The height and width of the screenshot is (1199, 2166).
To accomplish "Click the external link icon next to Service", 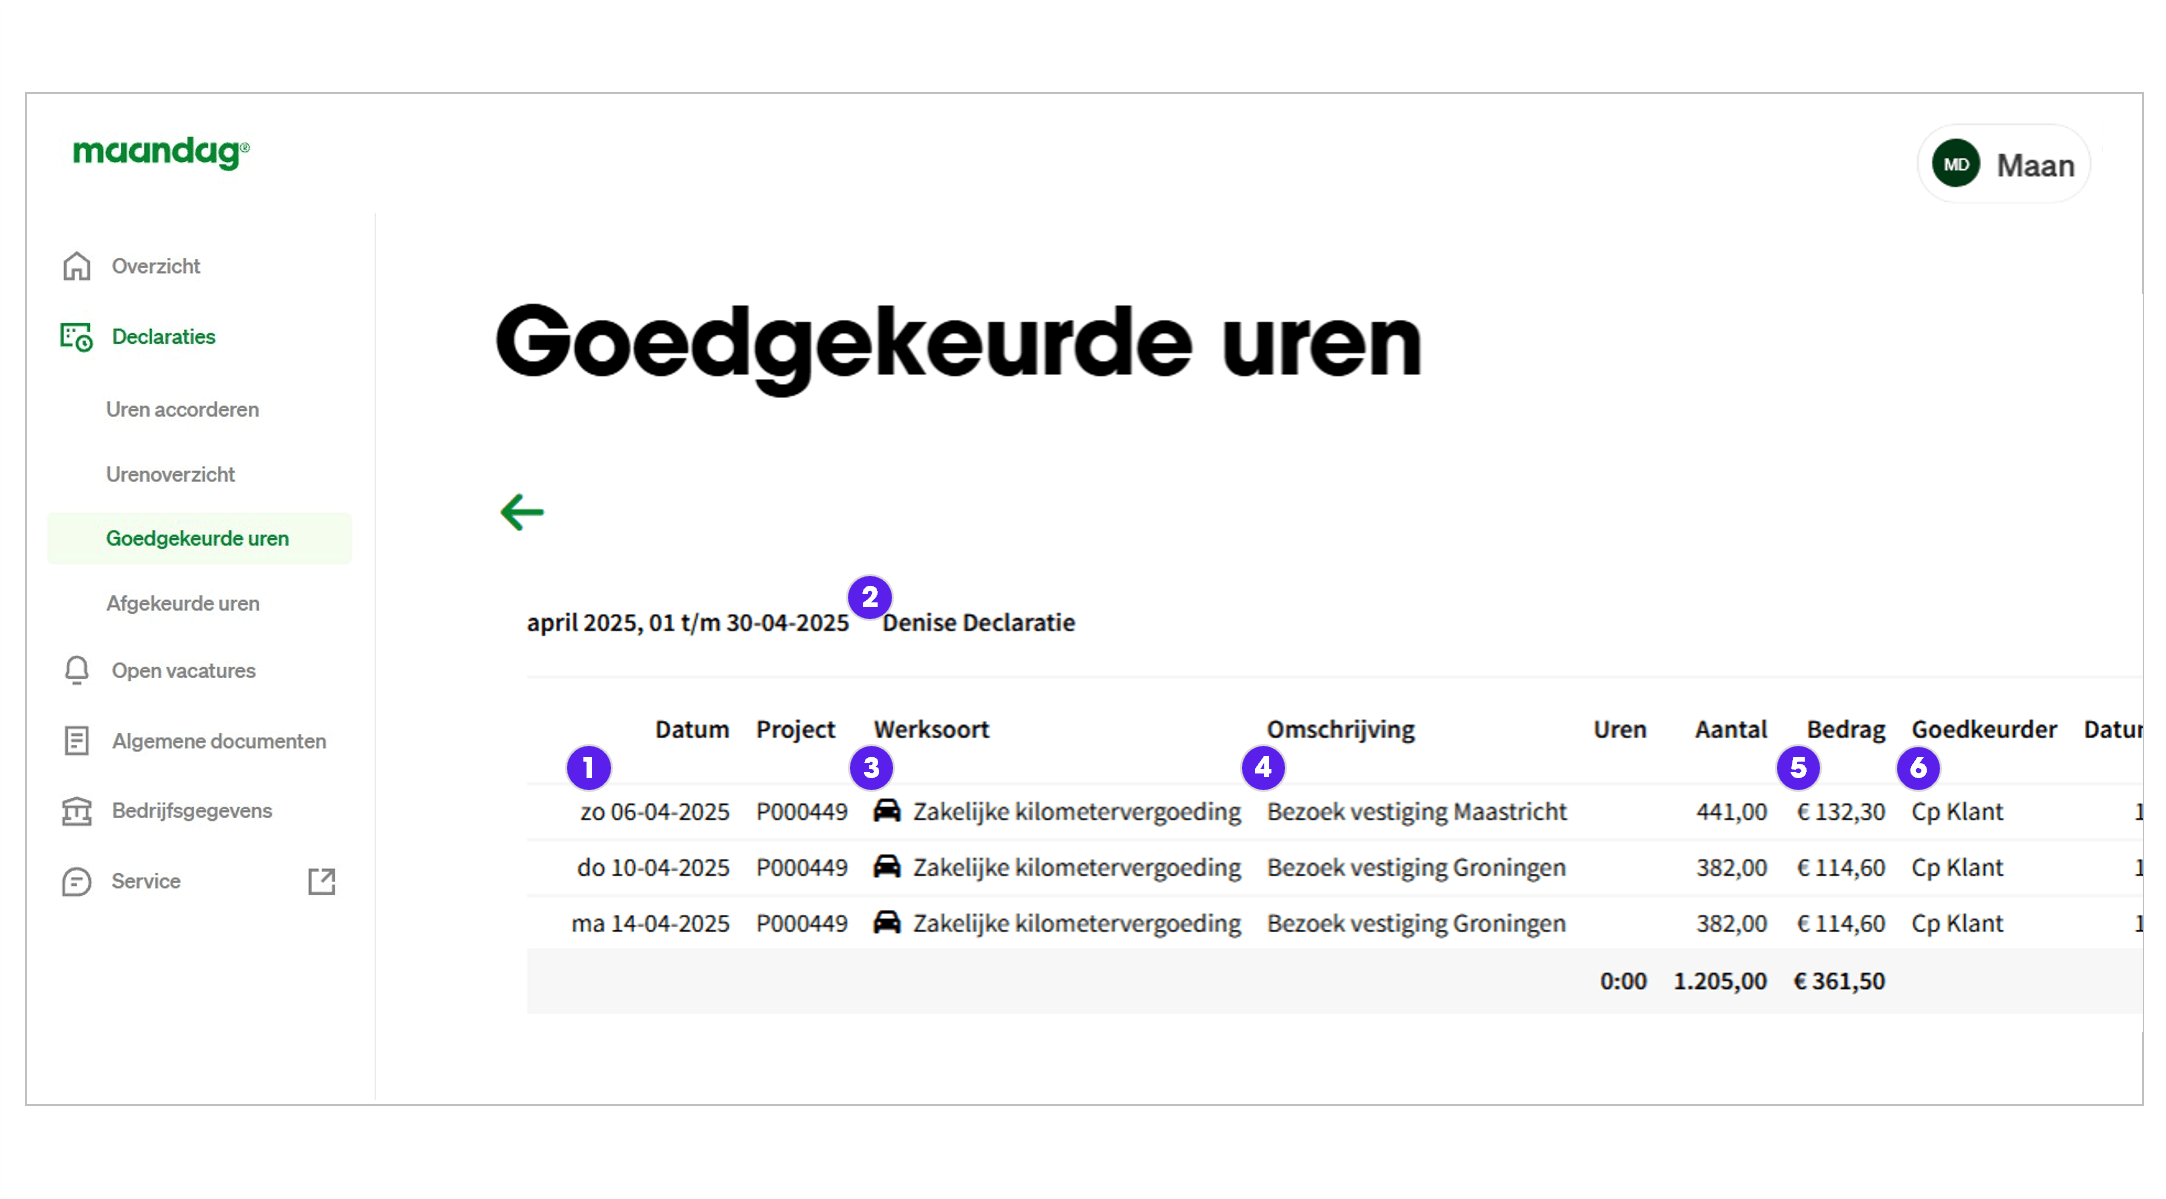I will (321, 881).
